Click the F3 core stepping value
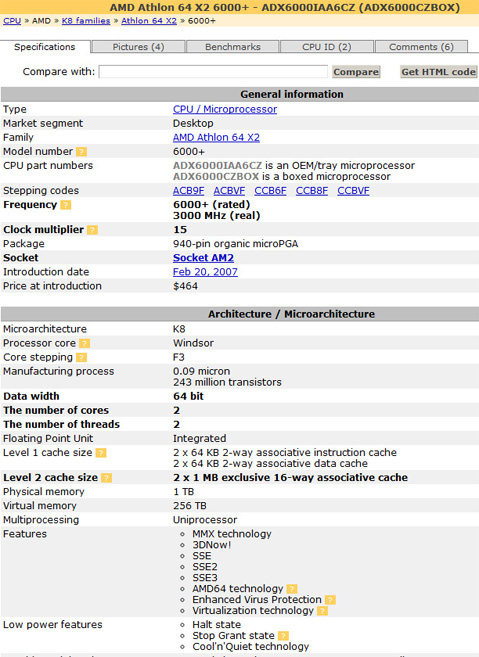 coord(179,357)
